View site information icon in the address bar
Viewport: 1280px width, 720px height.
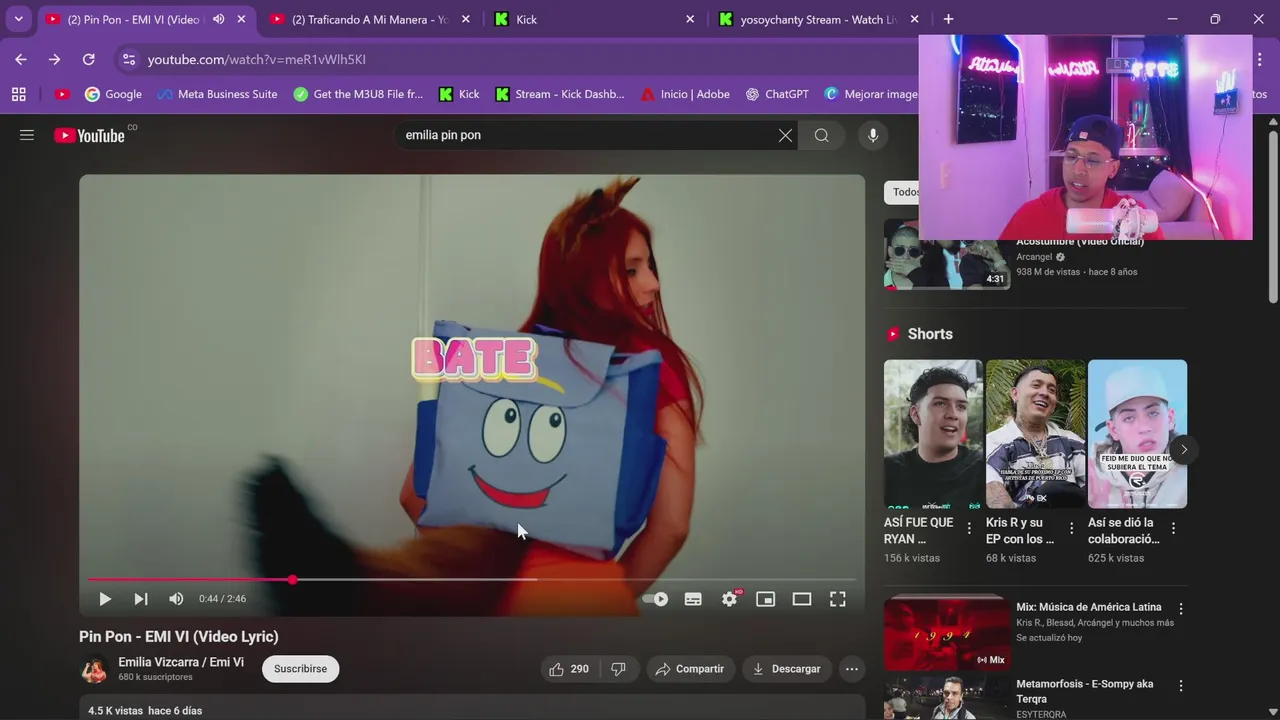point(128,60)
